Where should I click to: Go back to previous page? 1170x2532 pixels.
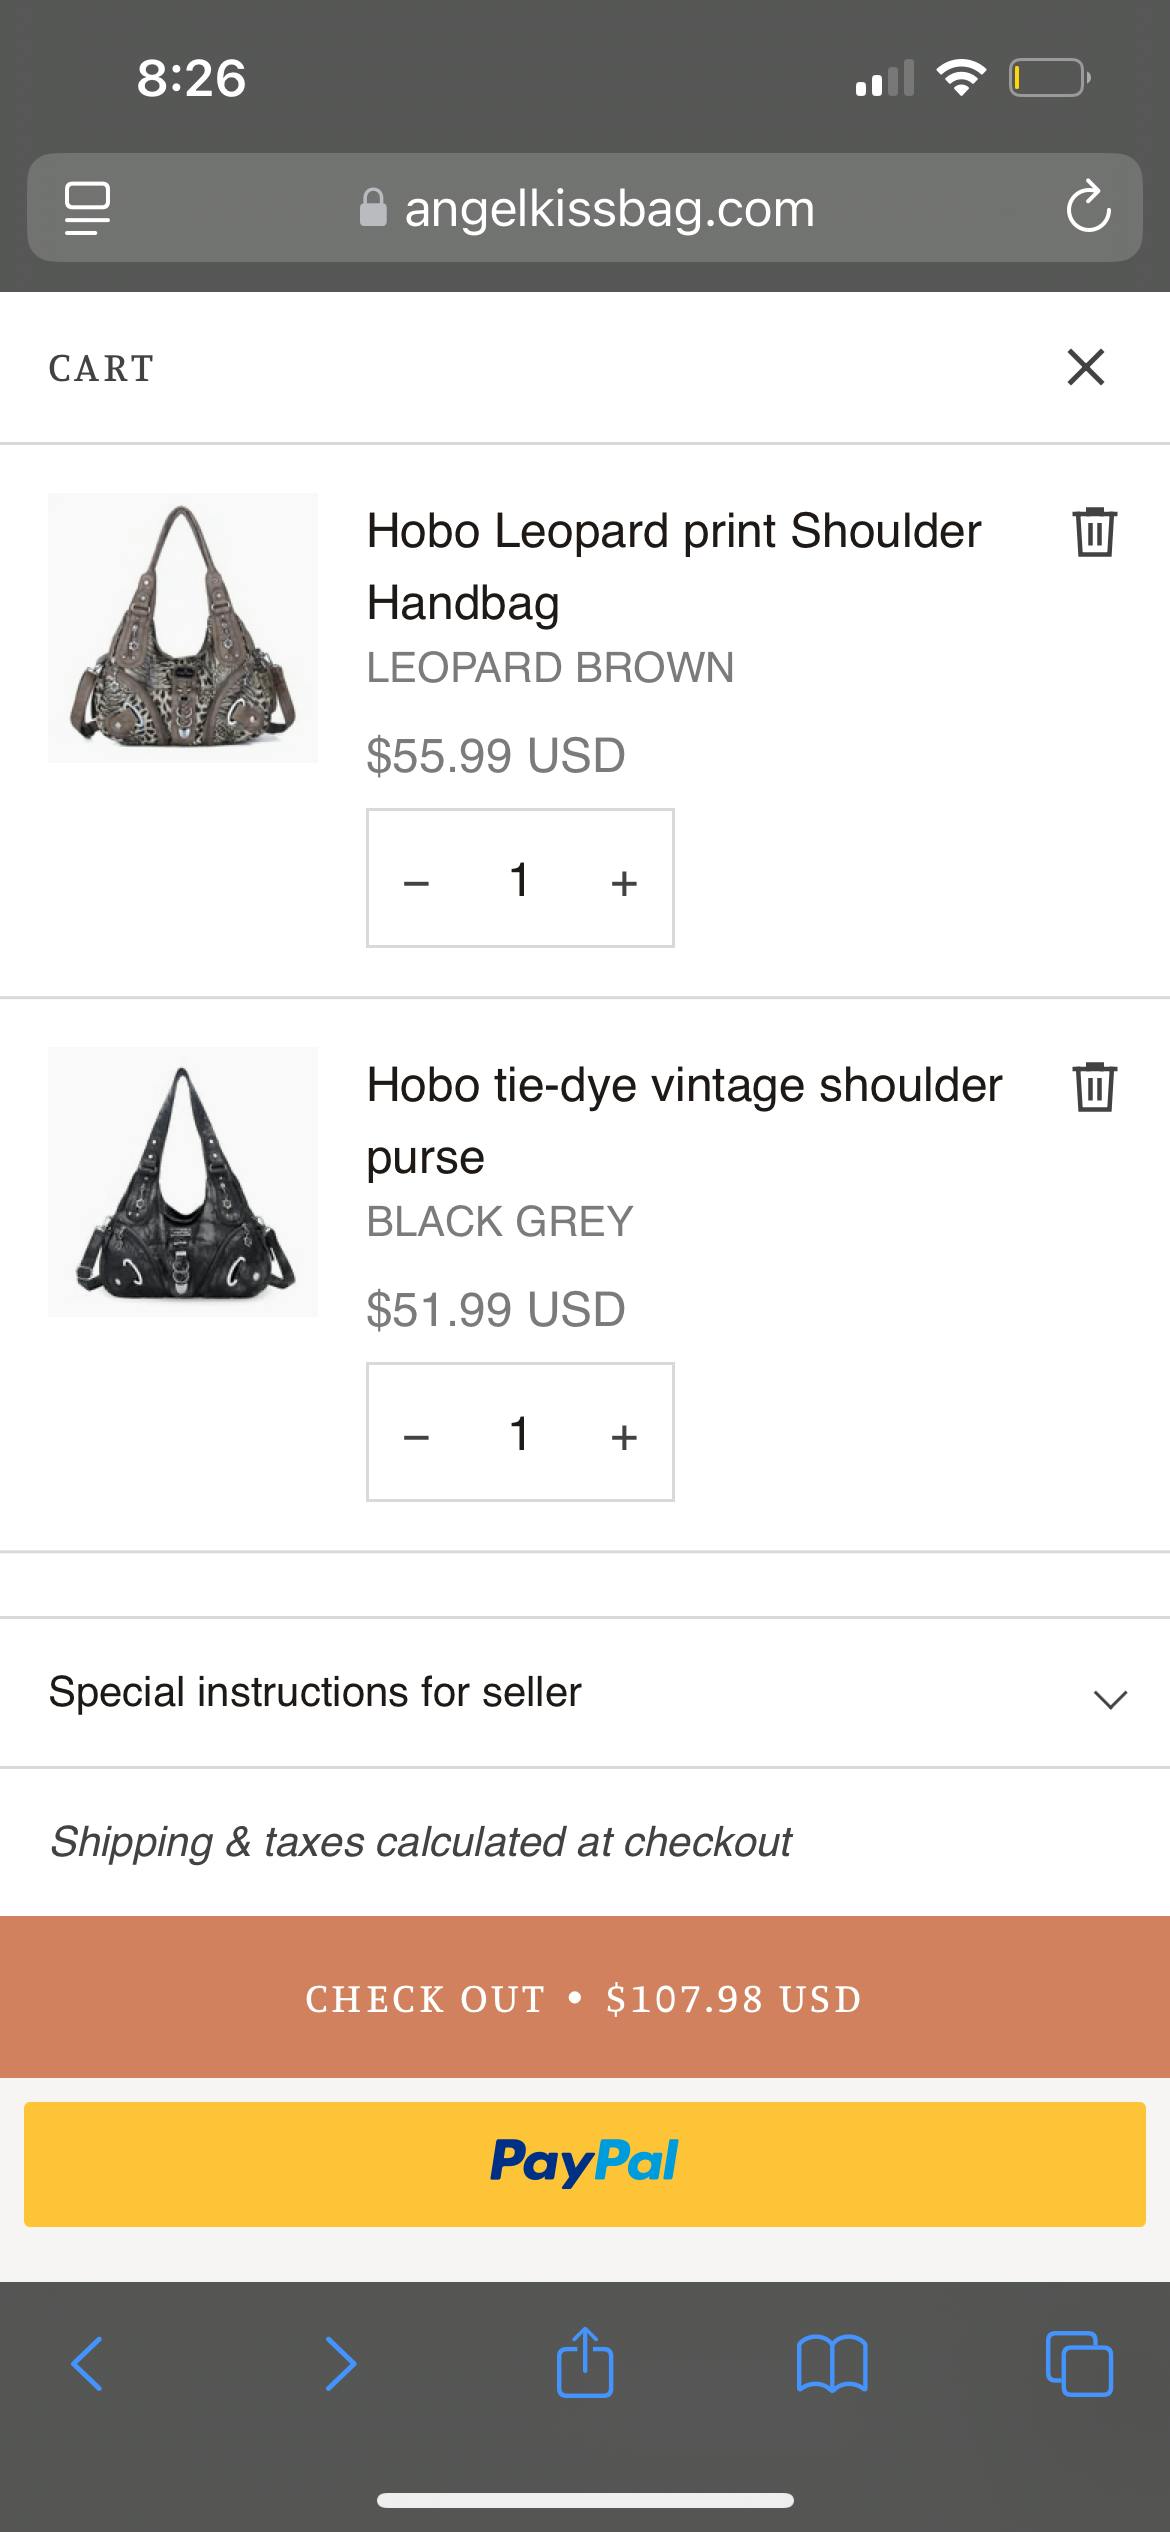click(x=88, y=2364)
